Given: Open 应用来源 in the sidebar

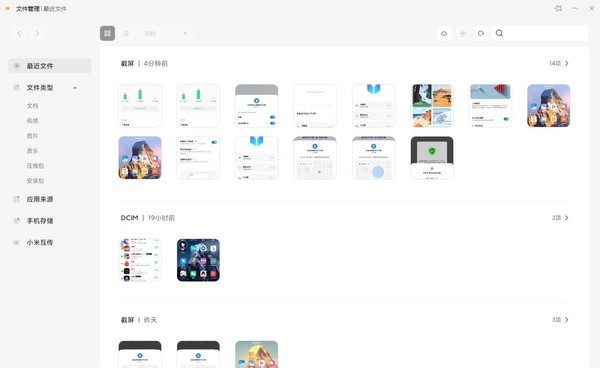Looking at the screenshot, I should point(40,199).
